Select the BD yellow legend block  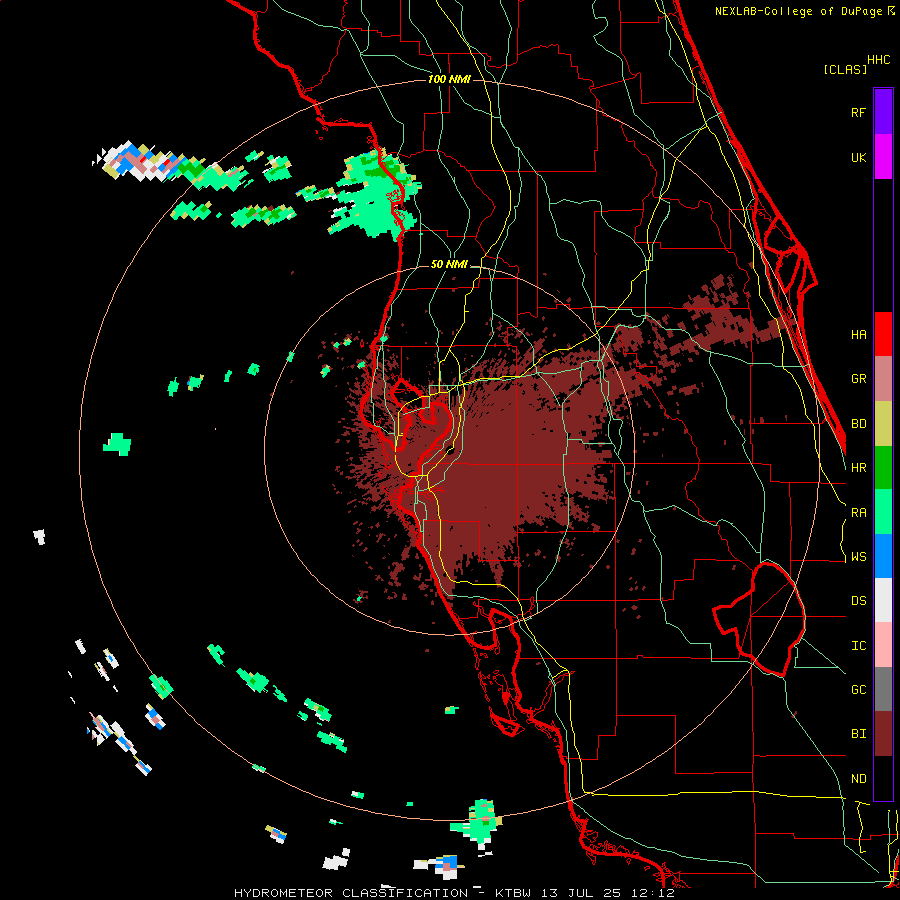click(883, 424)
